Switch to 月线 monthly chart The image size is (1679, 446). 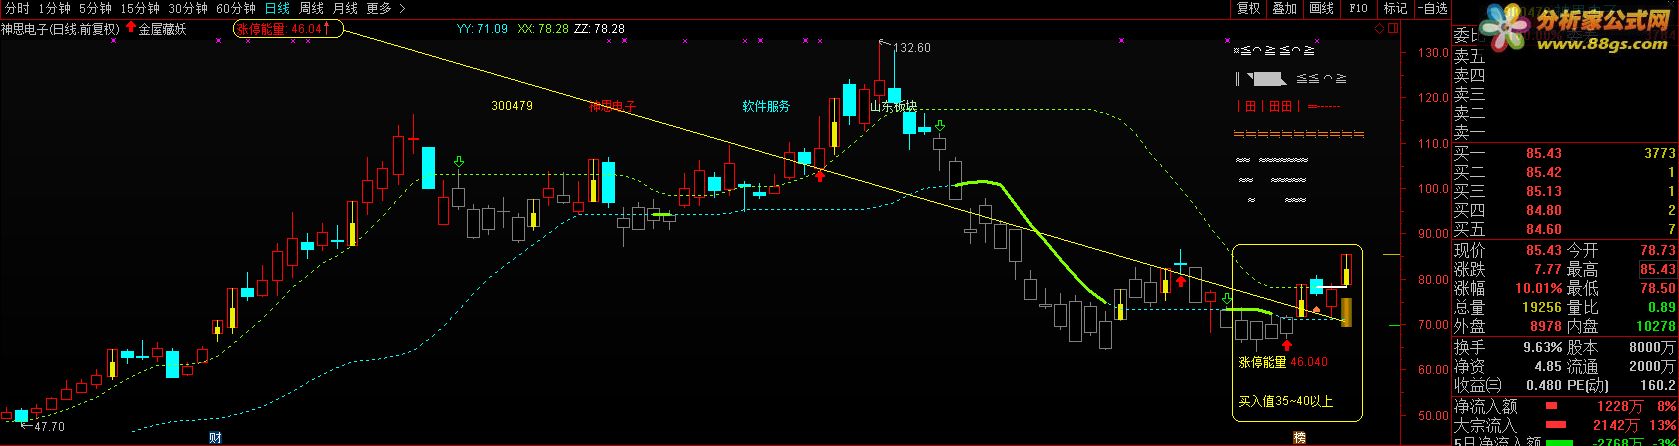pos(345,8)
